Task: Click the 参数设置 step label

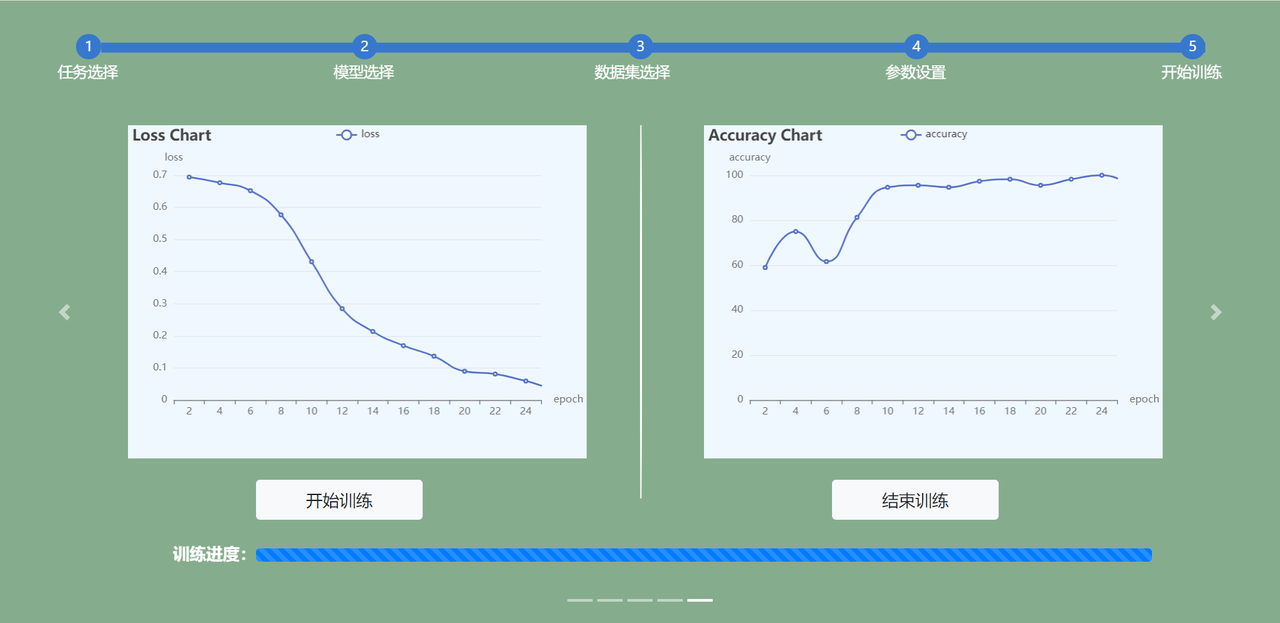Action: pos(916,73)
